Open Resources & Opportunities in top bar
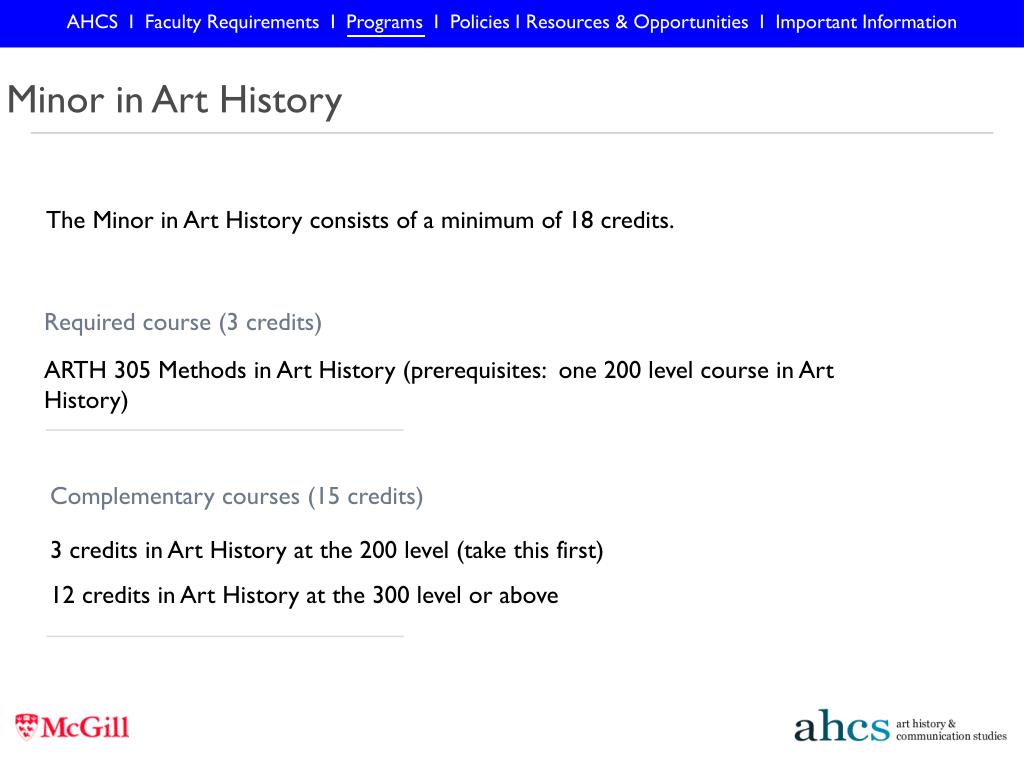Viewport: 1024px width, 768px height. pos(637,22)
